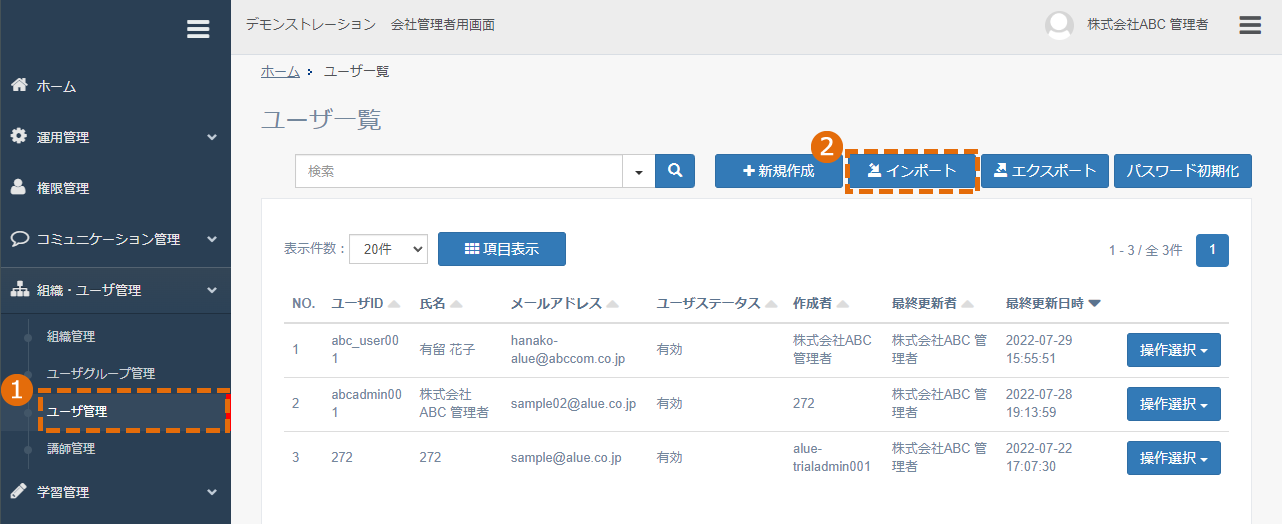Click the インポート button

point(911,171)
